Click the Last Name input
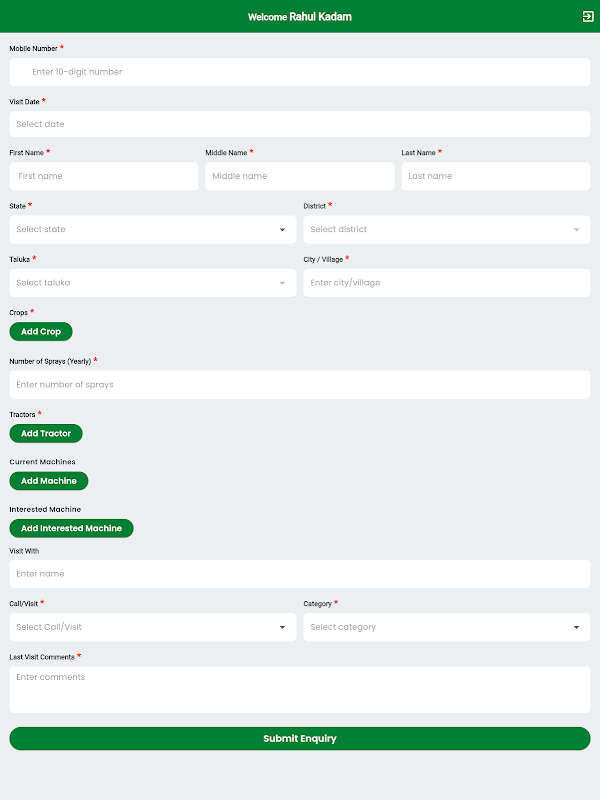Viewport: 600px width, 800px height. (496, 176)
